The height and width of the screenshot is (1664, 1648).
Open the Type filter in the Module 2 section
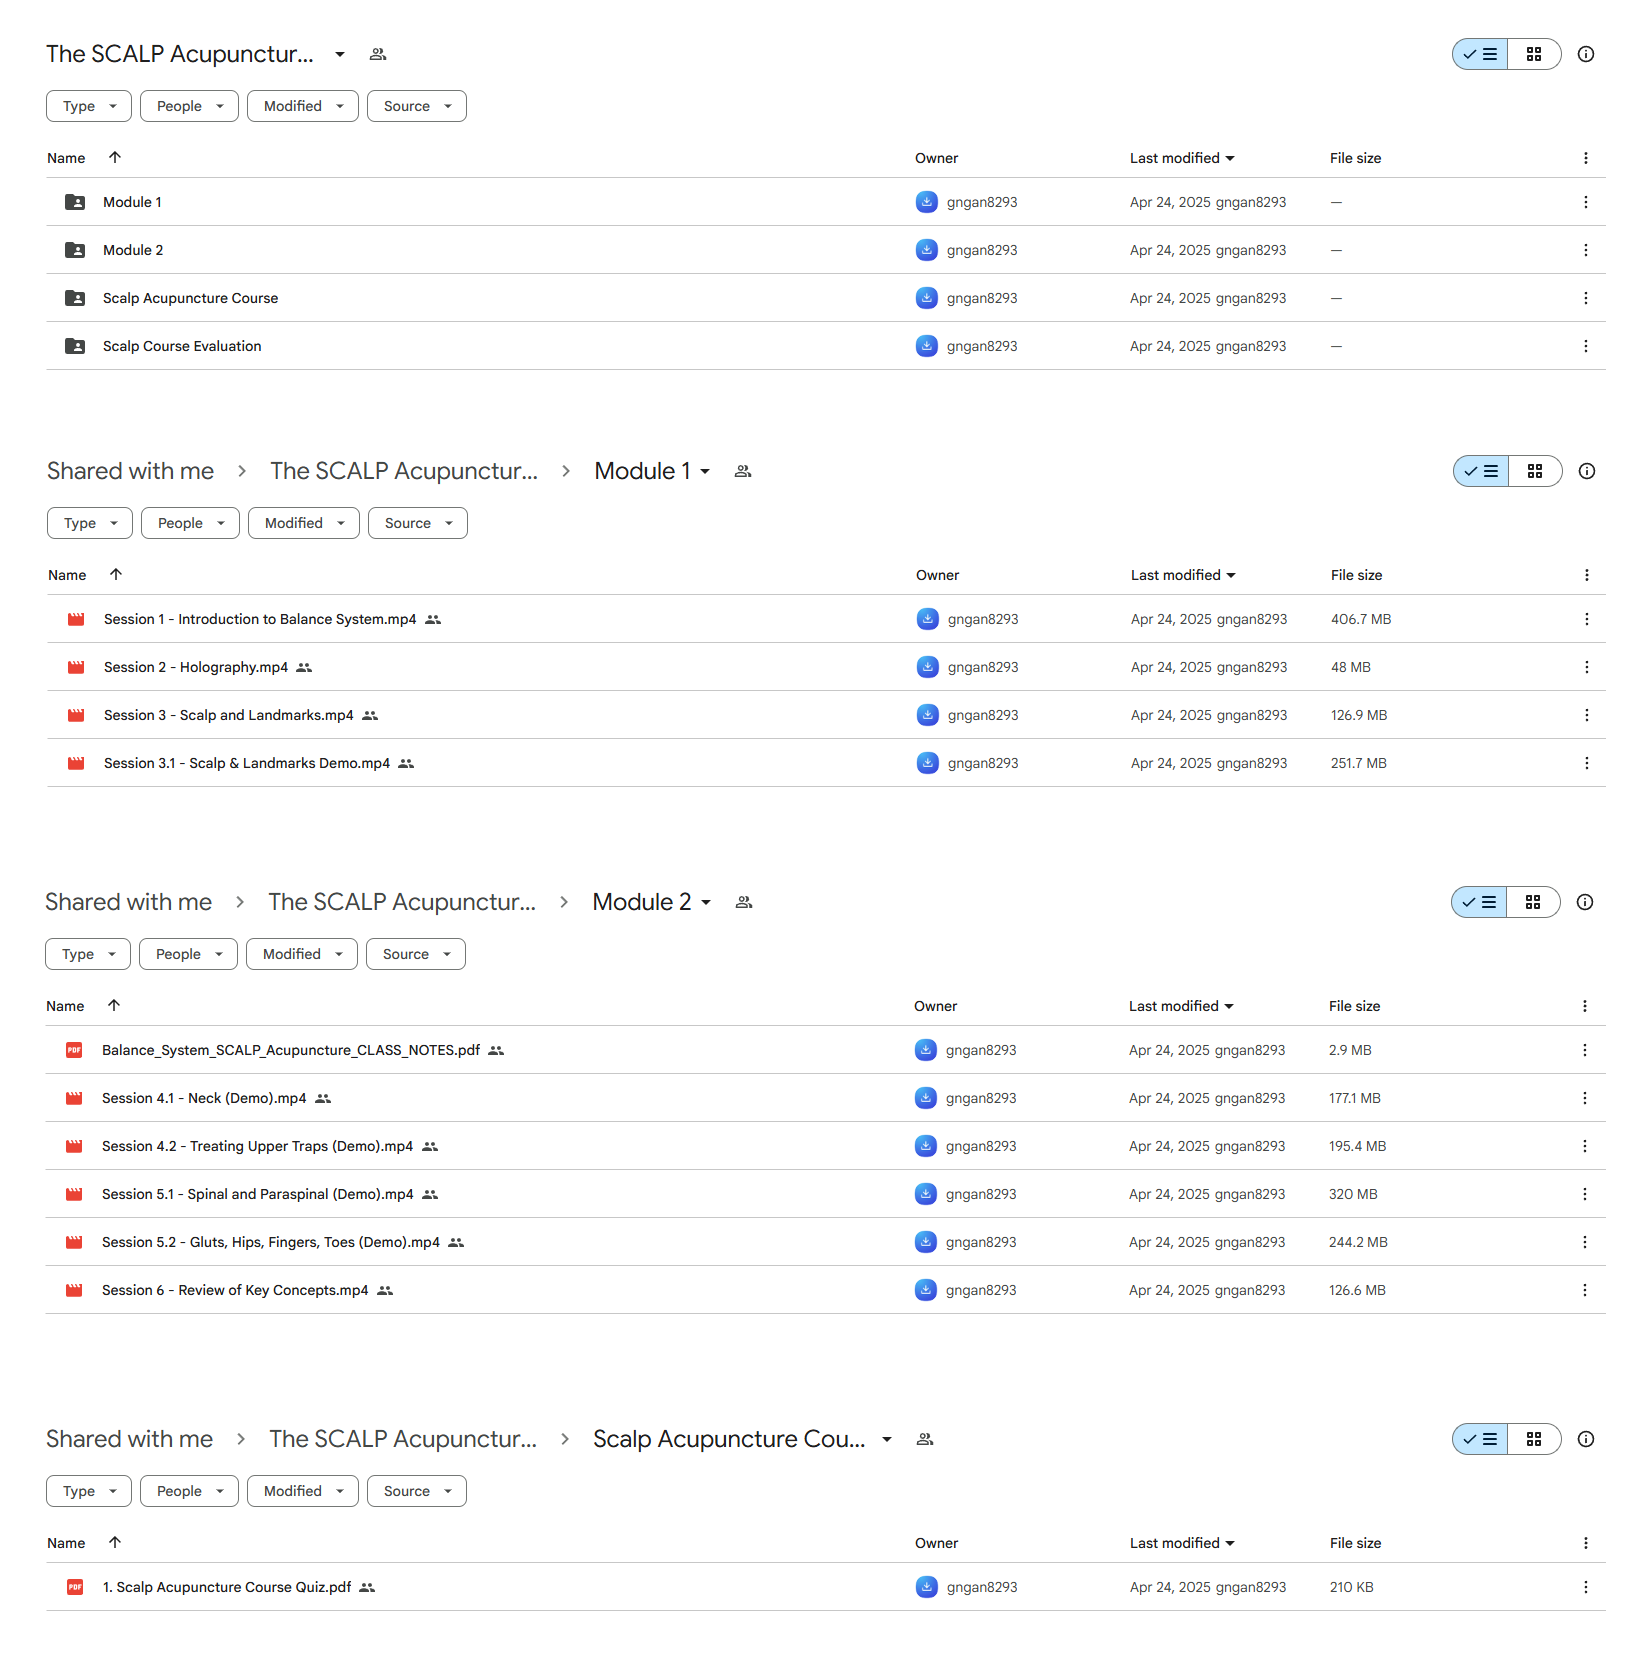pos(88,954)
